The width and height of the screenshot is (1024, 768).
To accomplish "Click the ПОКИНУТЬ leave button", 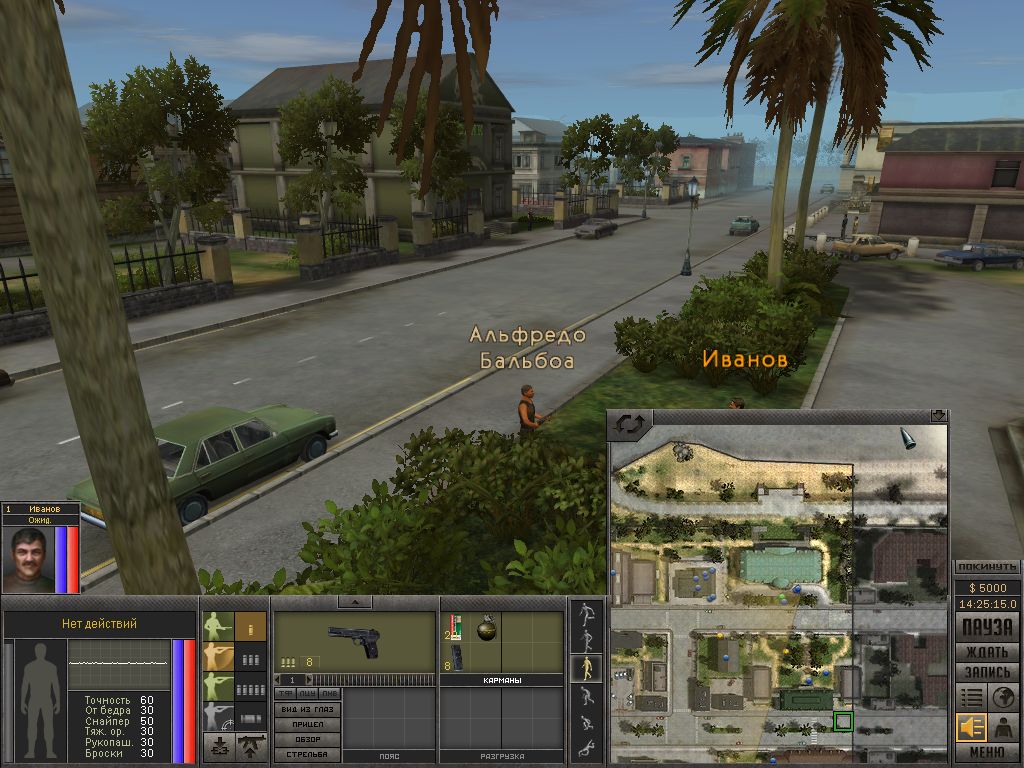I will pyautogui.click(x=987, y=568).
